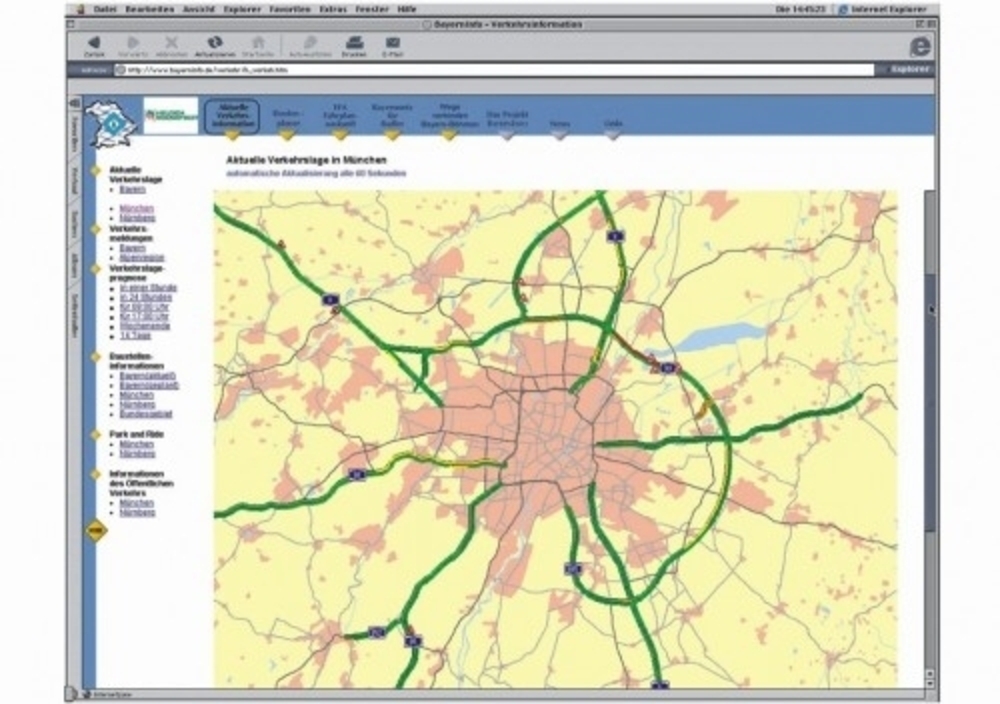This screenshot has width=1000, height=704.
Task: Open the 14 Tage forecast link
Action: coord(134,336)
